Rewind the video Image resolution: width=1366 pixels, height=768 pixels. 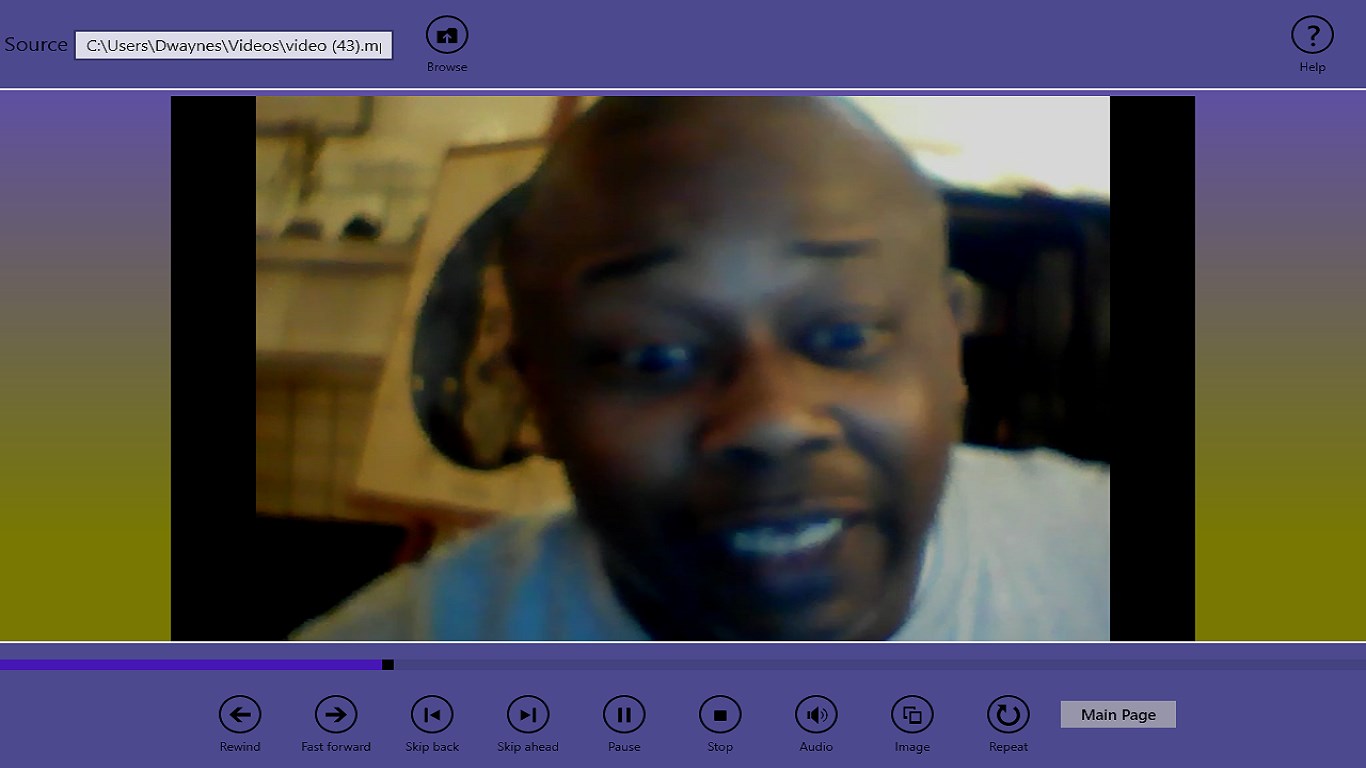pos(239,714)
